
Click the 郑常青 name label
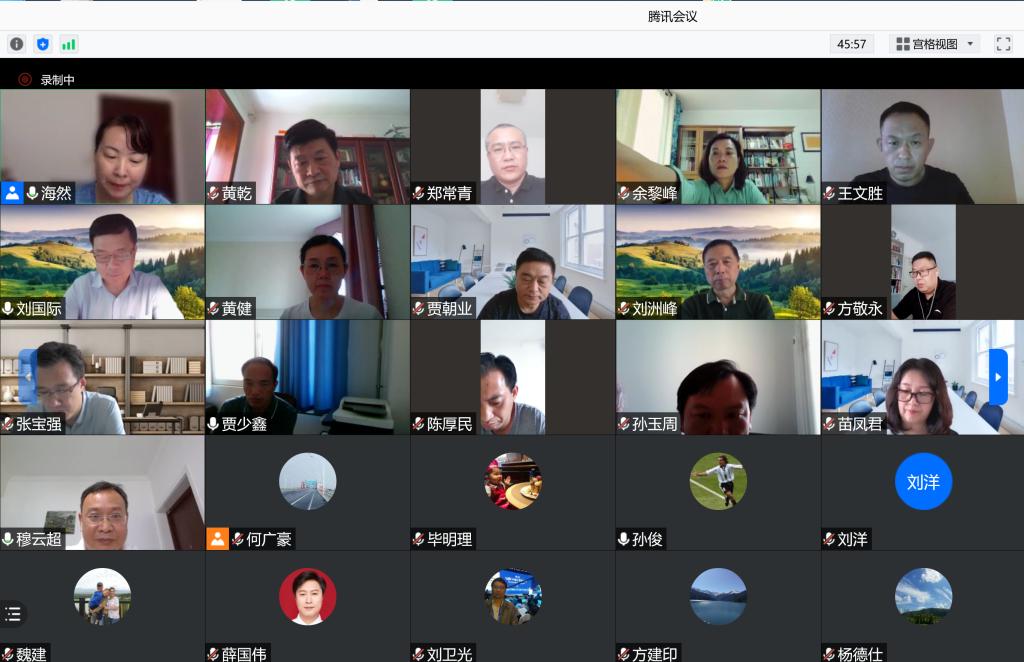[449, 193]
